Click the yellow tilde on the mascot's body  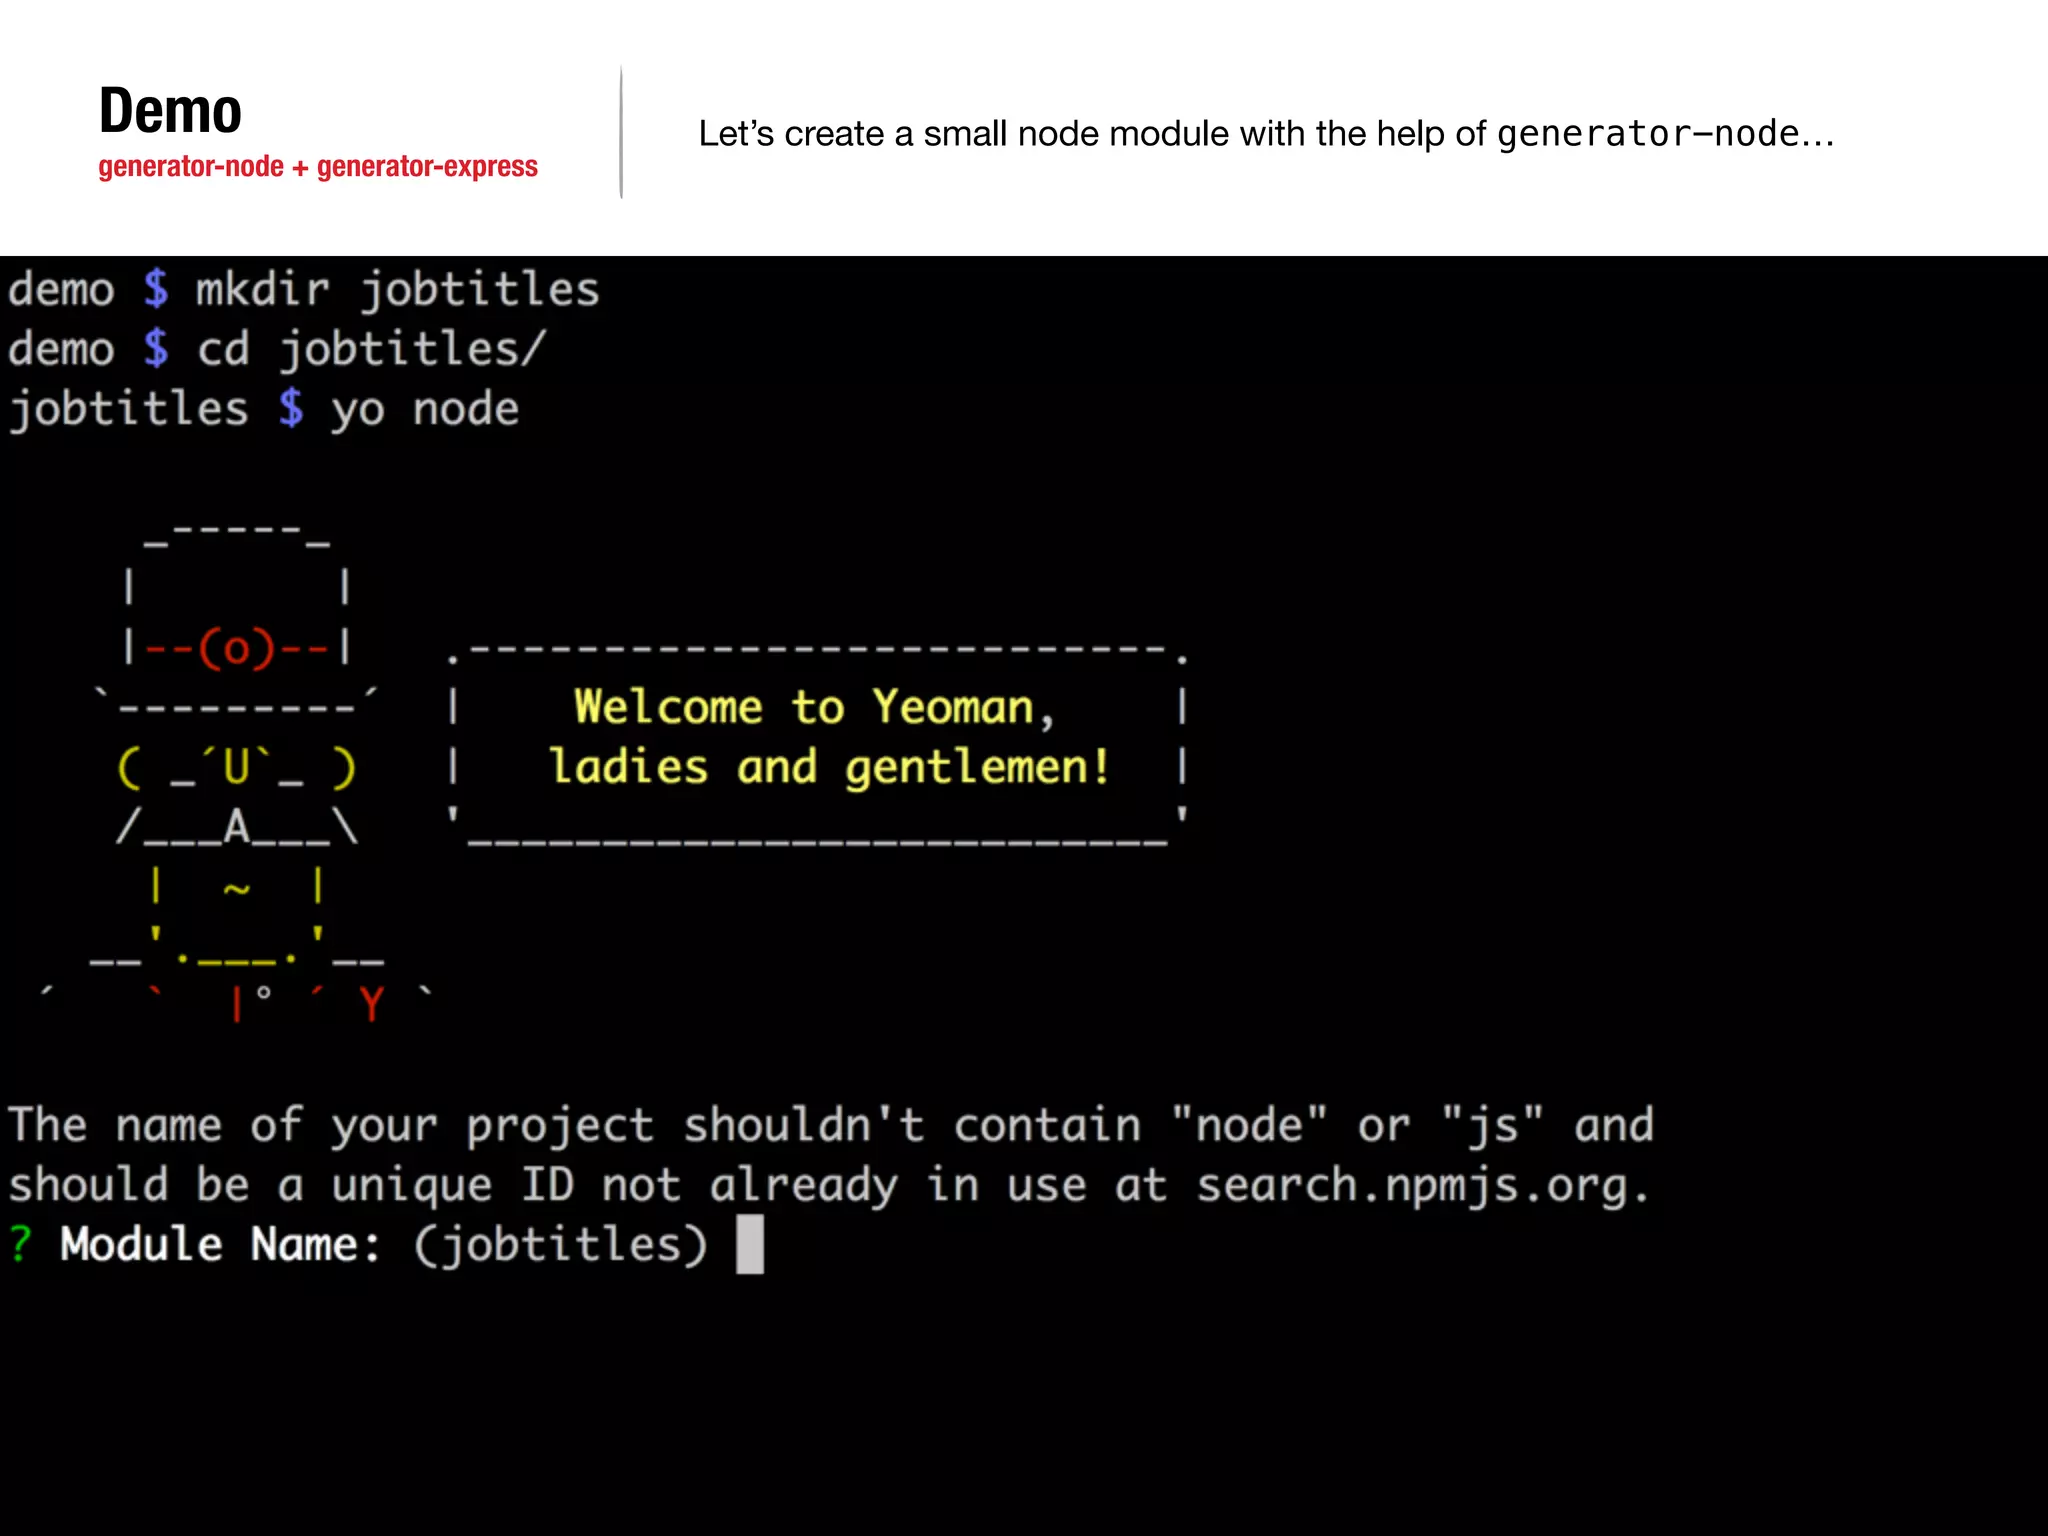(236, 888)
